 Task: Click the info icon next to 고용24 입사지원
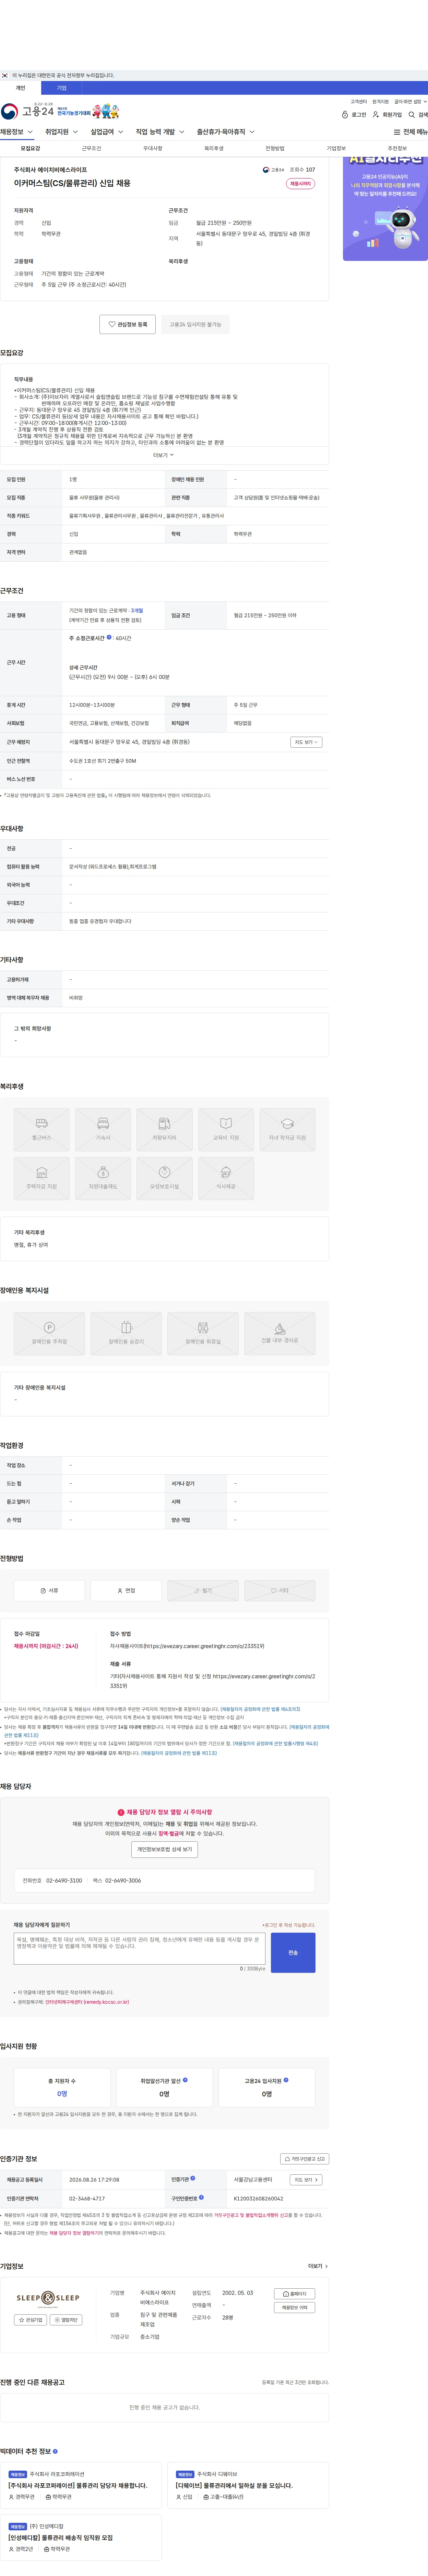coord(286,2080)
